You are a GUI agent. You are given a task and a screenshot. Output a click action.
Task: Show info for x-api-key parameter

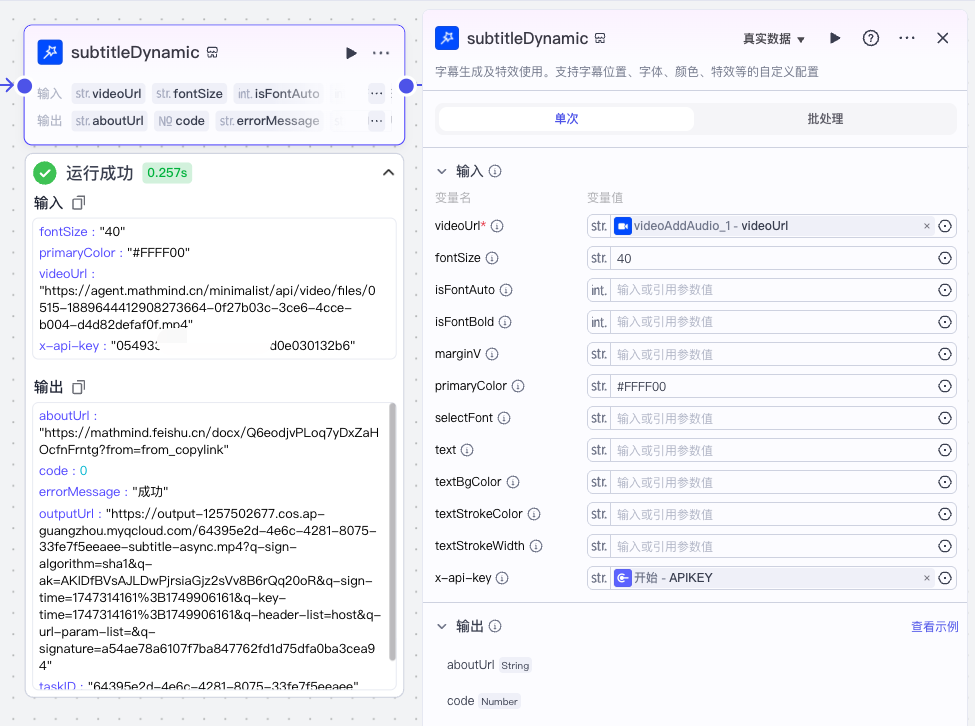coord(502,578)
